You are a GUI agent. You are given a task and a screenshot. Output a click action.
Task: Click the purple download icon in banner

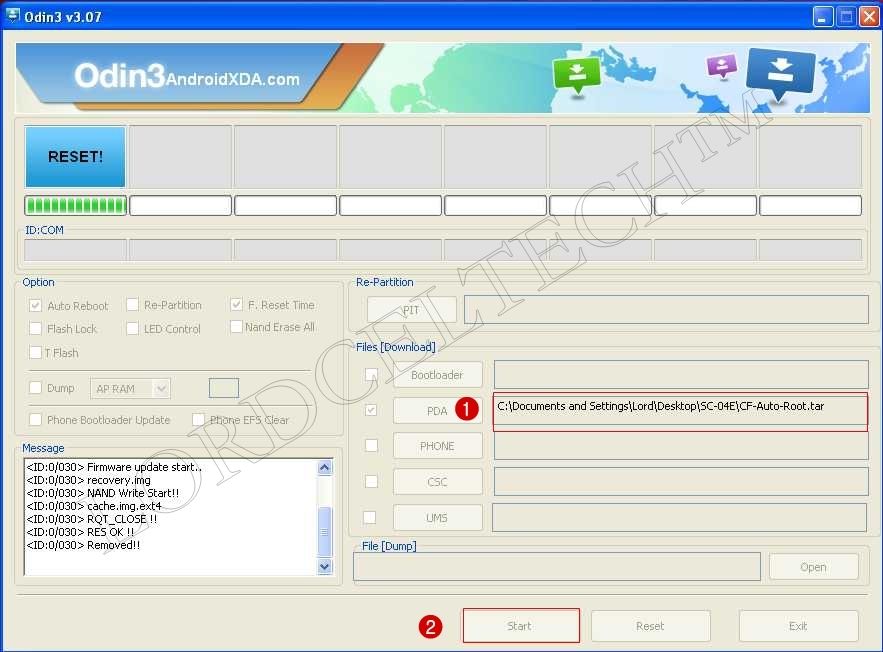click(x=721, y=66)
